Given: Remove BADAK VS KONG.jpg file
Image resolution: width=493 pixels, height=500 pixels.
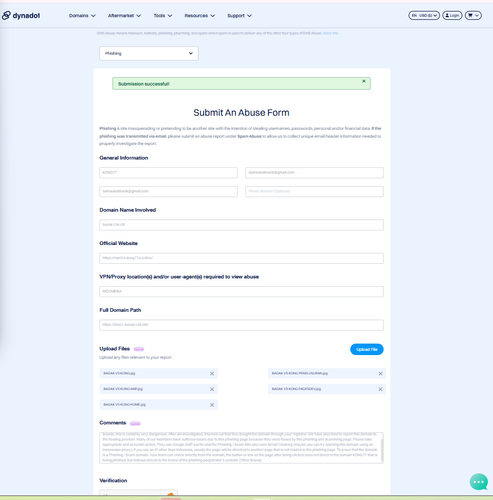Looking at the screenshot, I should coord(212,374).
